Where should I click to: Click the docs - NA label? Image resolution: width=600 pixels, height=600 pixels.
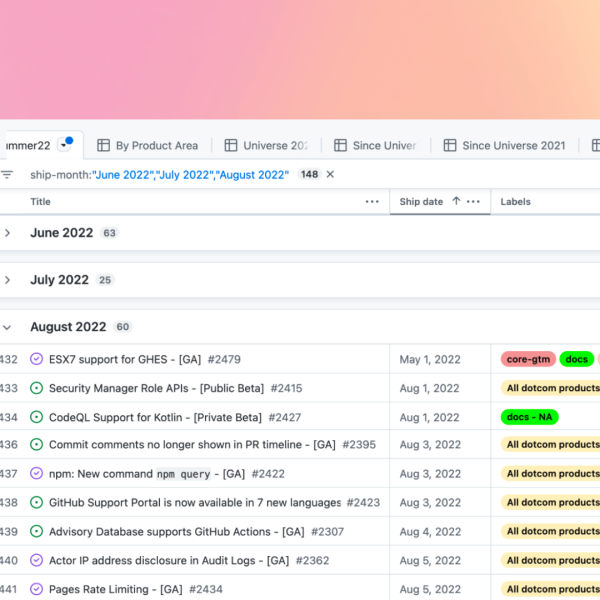coord(530,417)
